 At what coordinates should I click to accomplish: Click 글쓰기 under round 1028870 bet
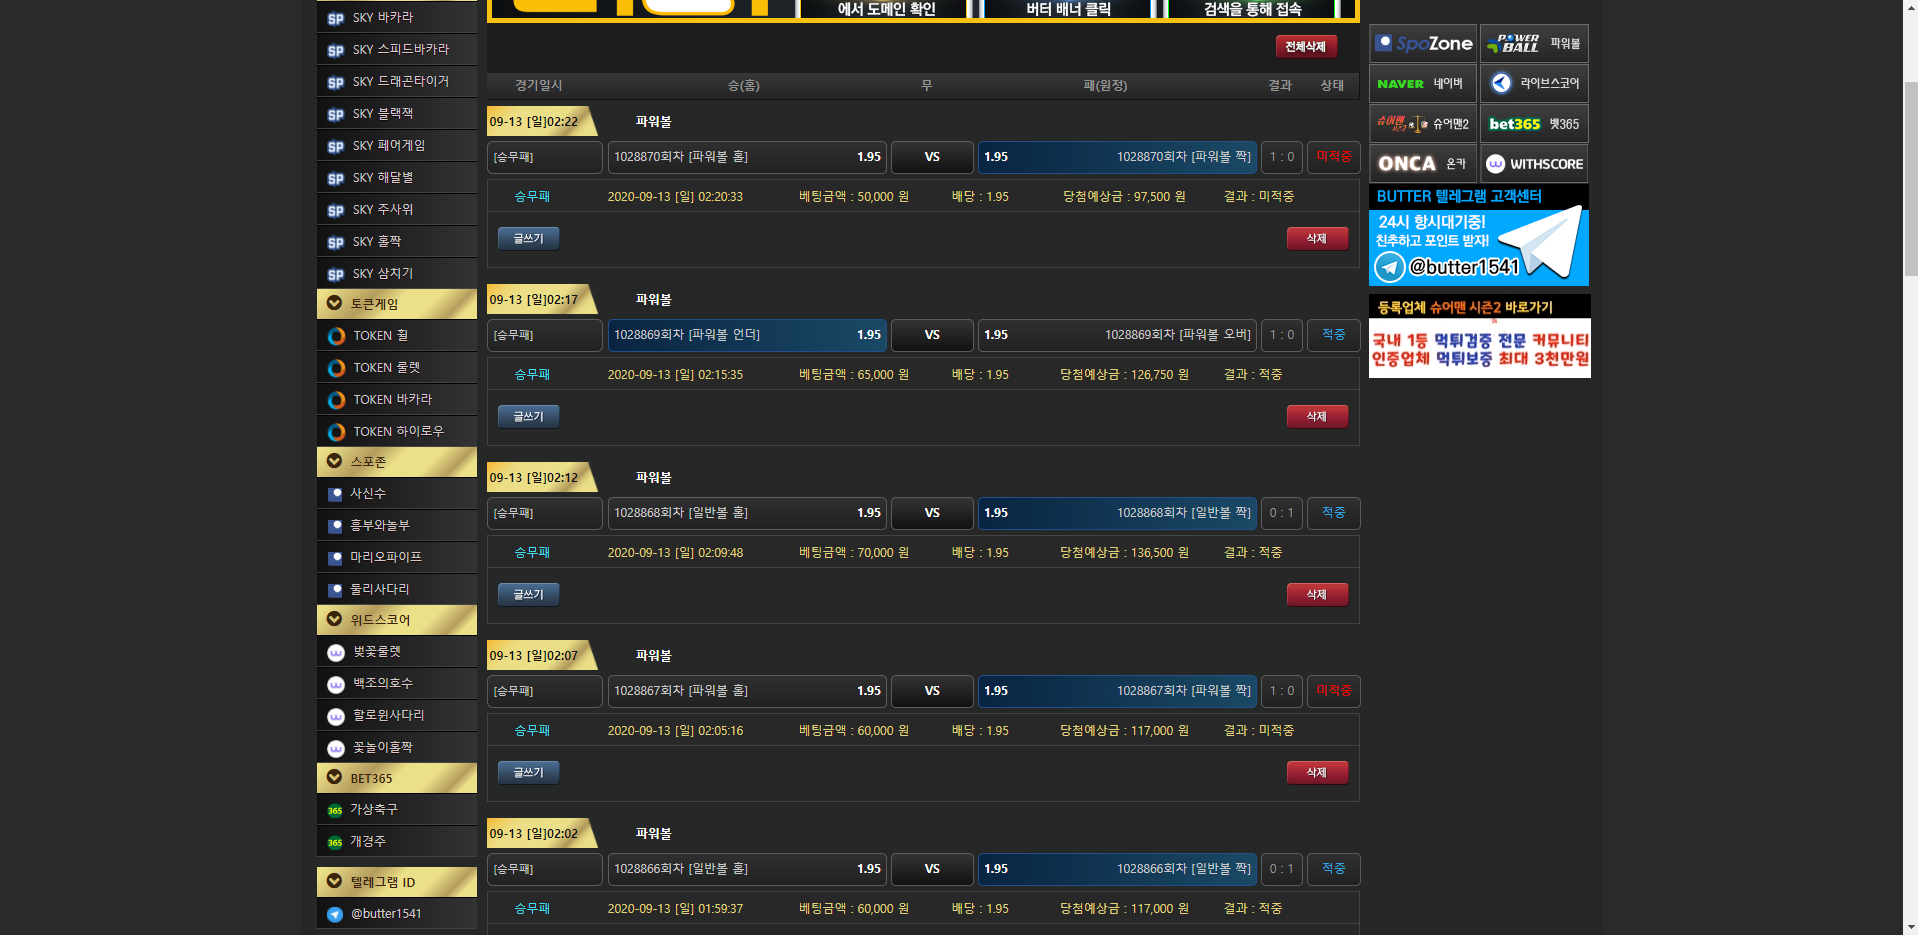[x=528, y=238]
